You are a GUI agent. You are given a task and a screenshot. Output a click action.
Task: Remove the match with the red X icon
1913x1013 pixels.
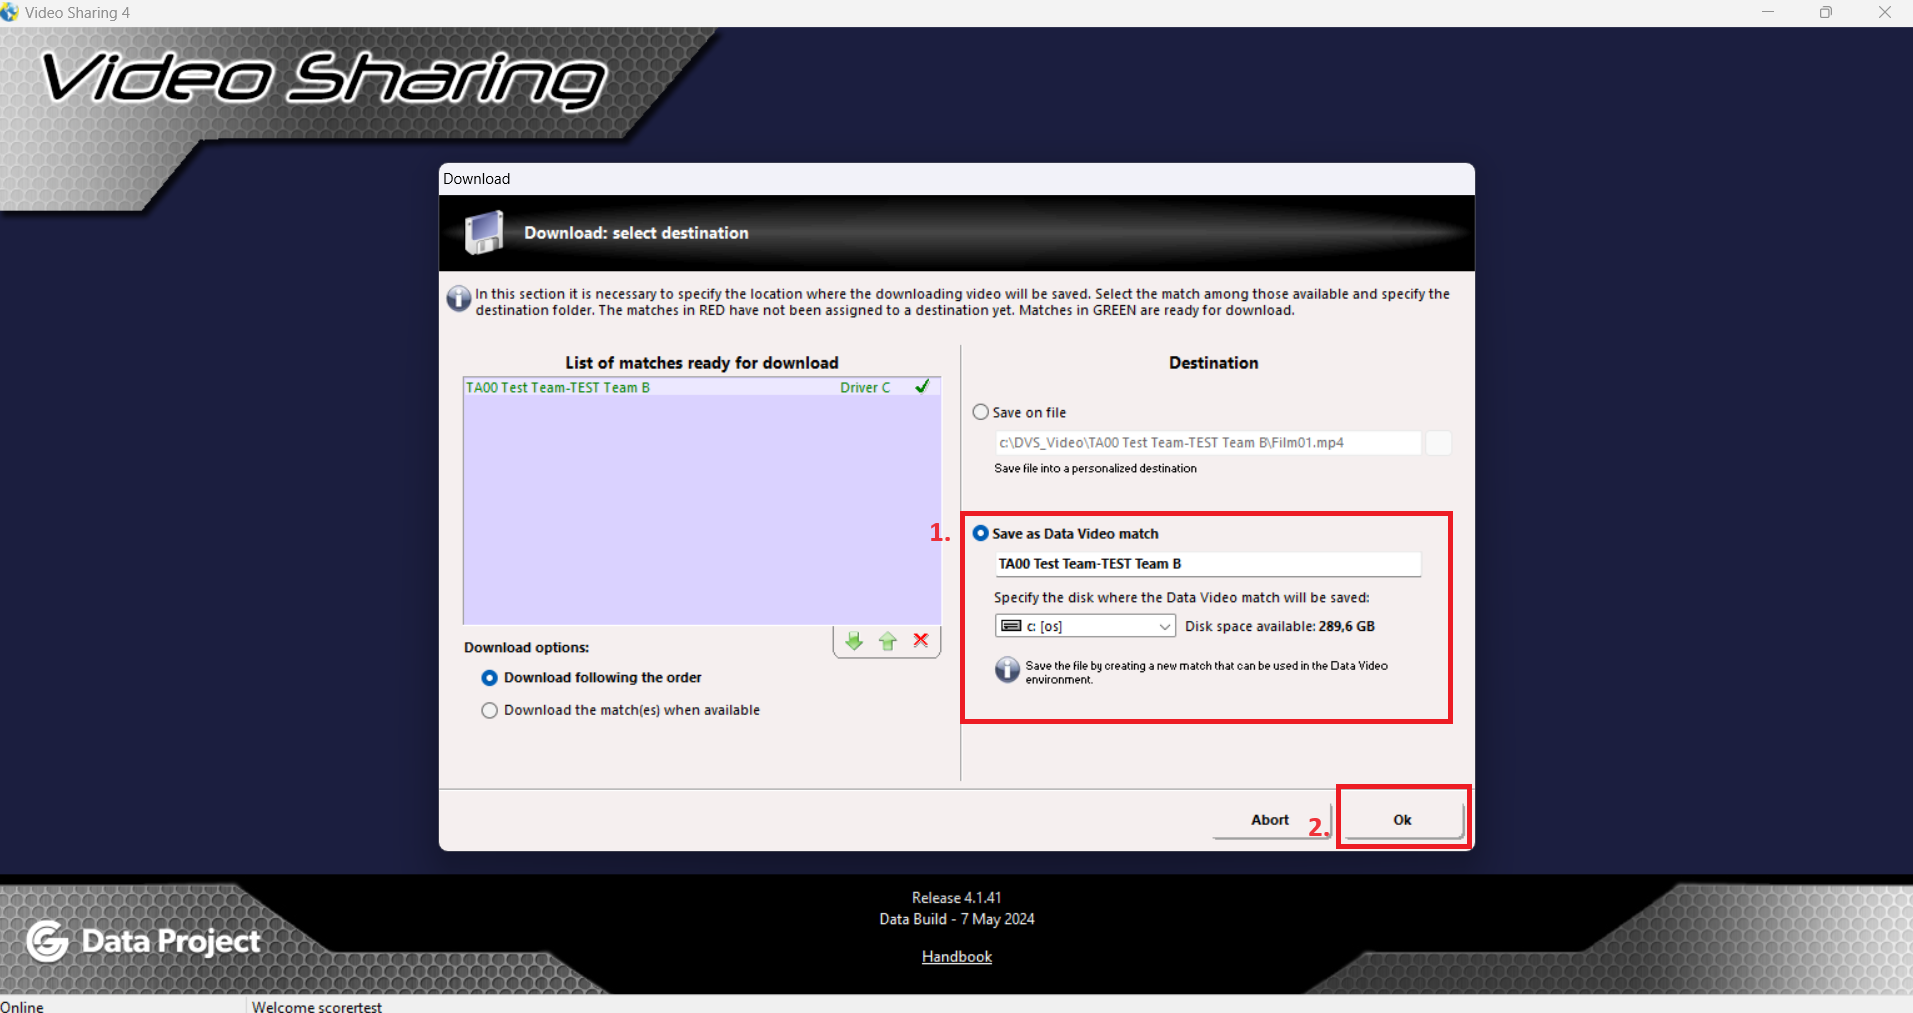[x=921, y=640]
